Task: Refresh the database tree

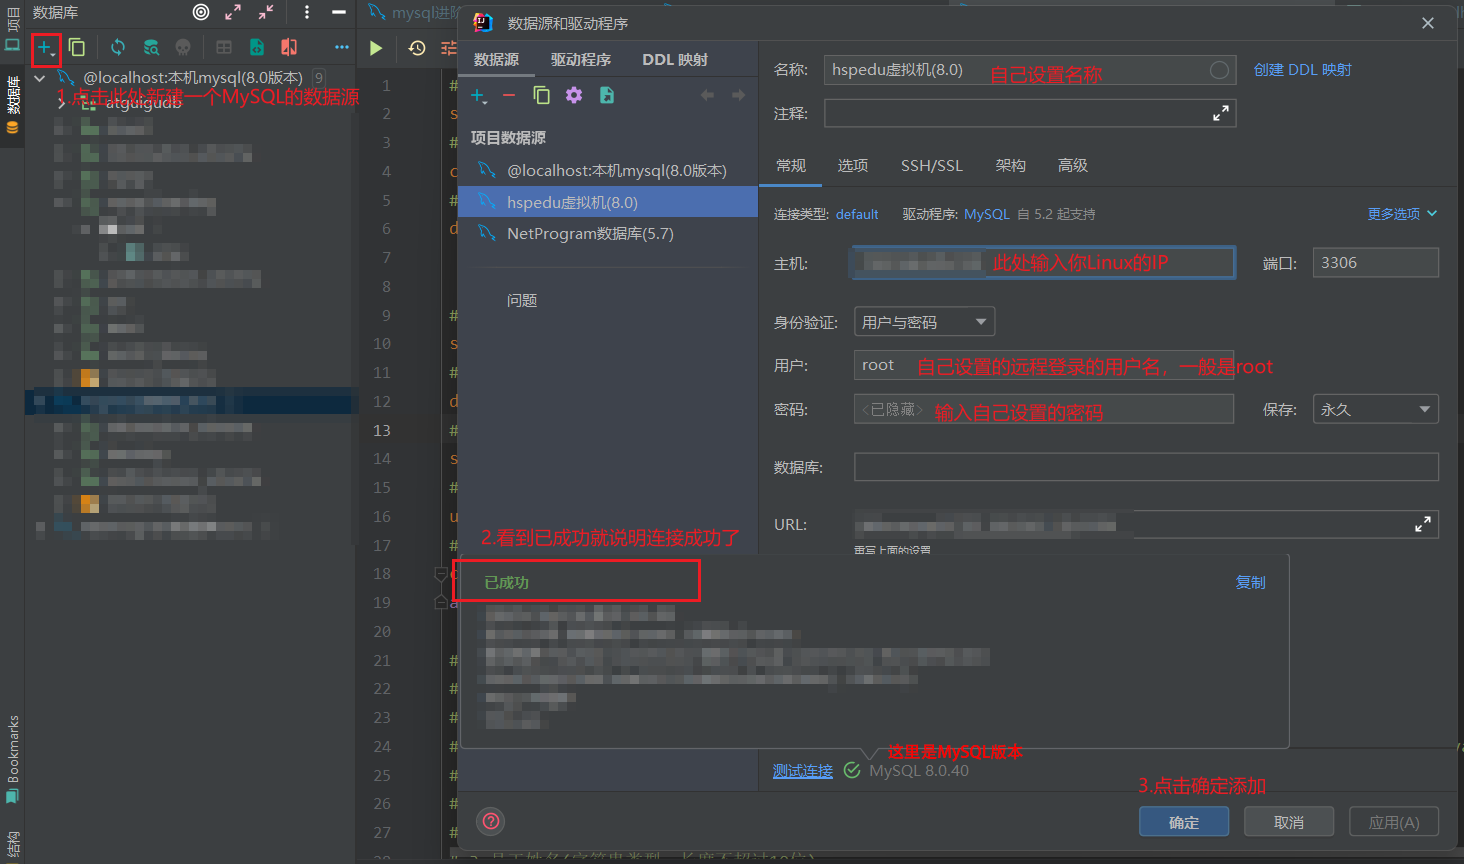Action: click(118, 47)
